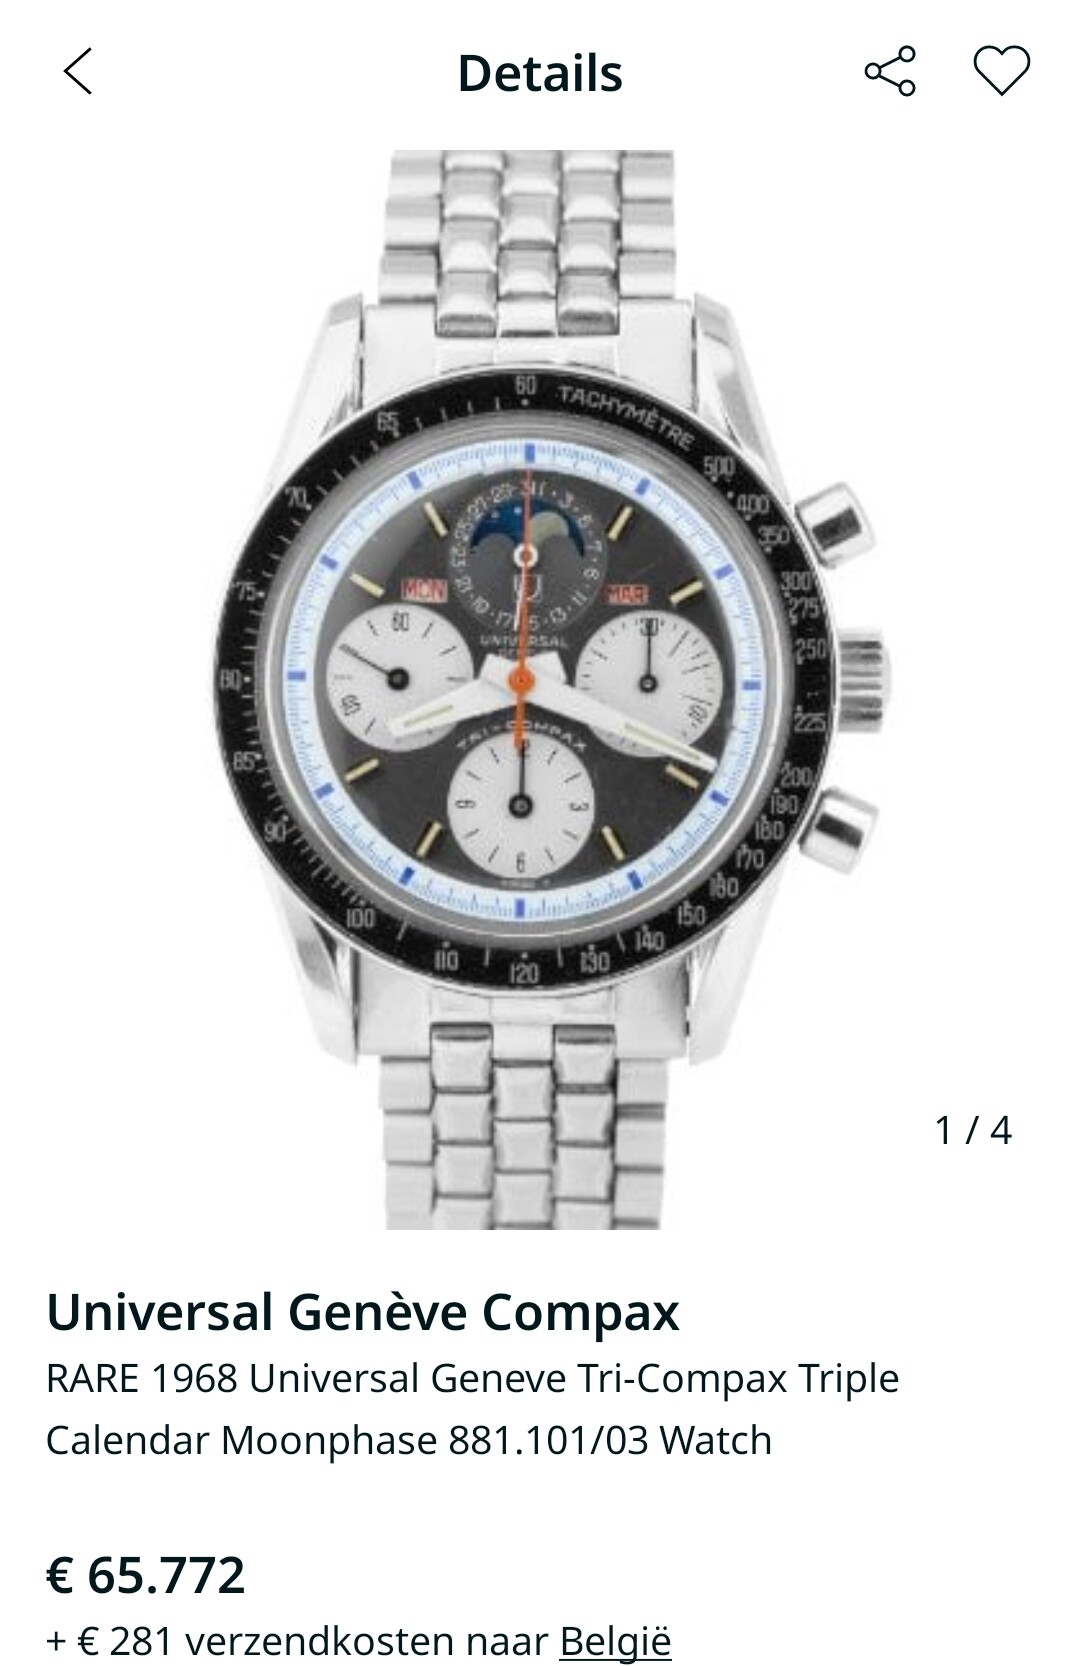Add watch to favorites with heart icon
Viewport: 1079px width, 1666px height.
[x=1001, y=72]
